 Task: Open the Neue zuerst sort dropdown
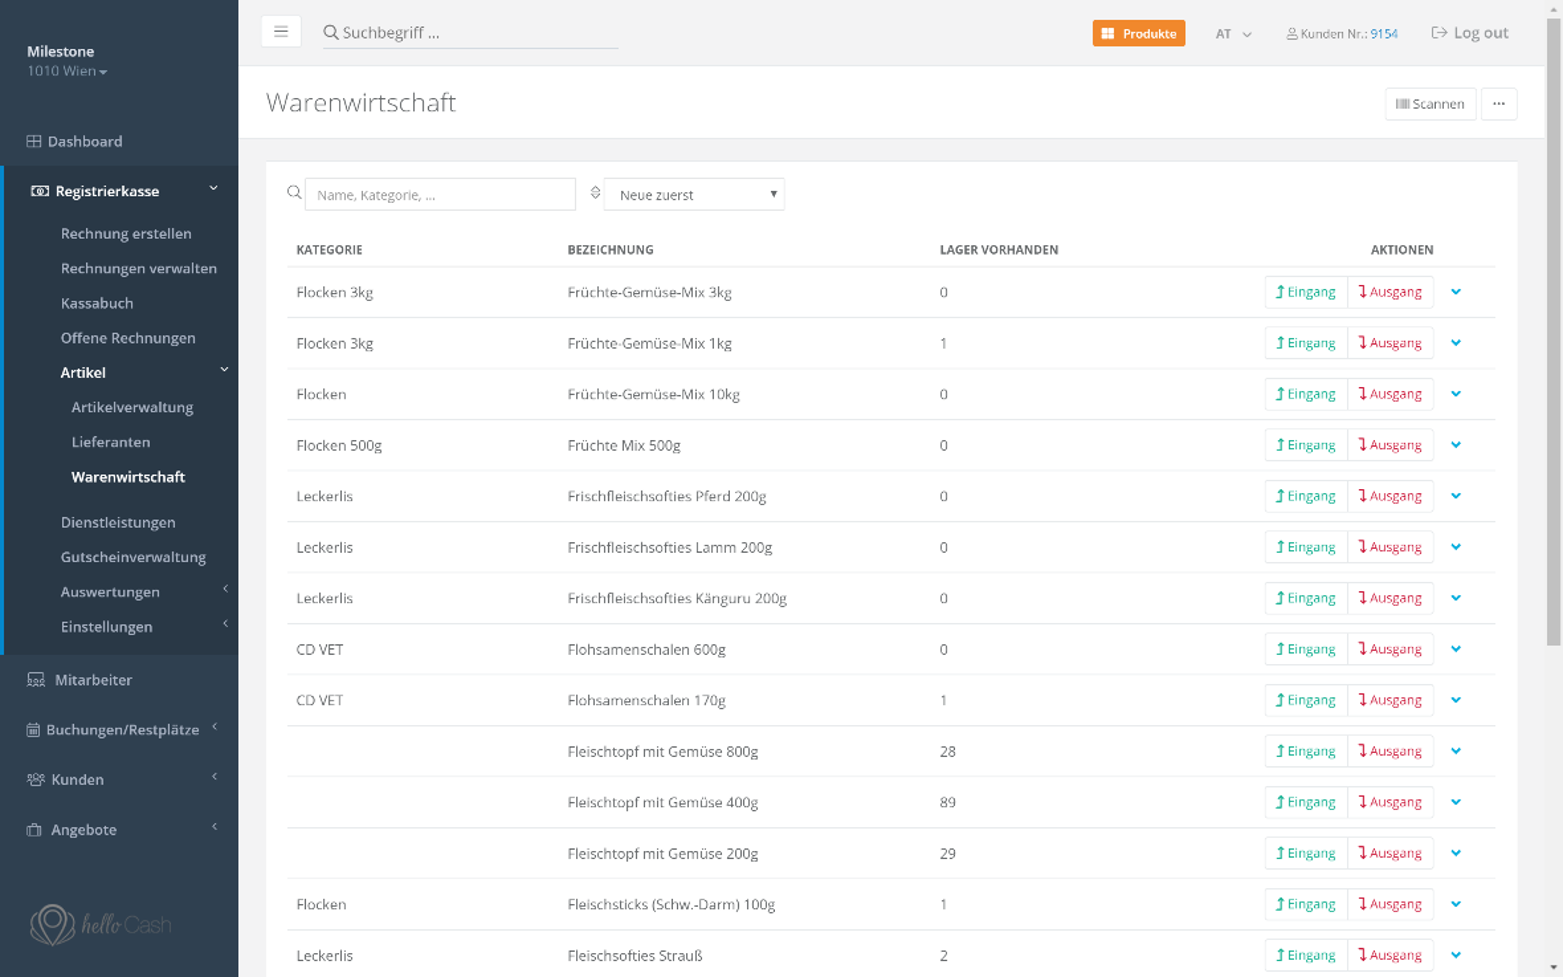coord(694,194)
